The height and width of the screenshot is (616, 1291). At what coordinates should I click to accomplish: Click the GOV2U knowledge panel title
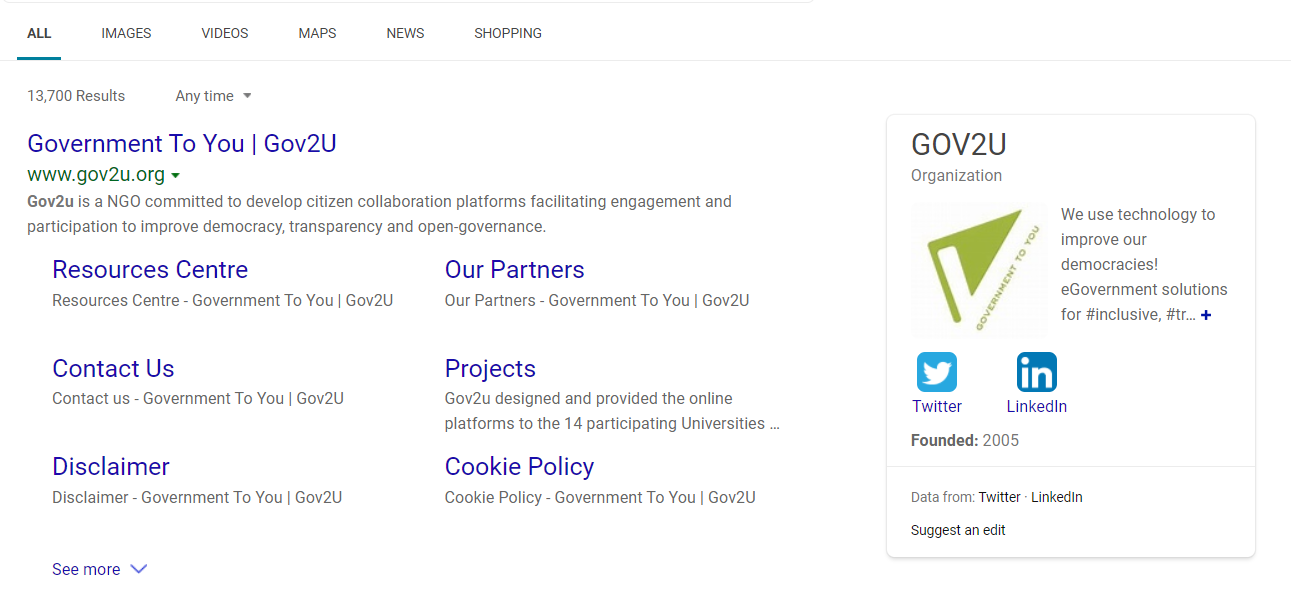[959, 145]
